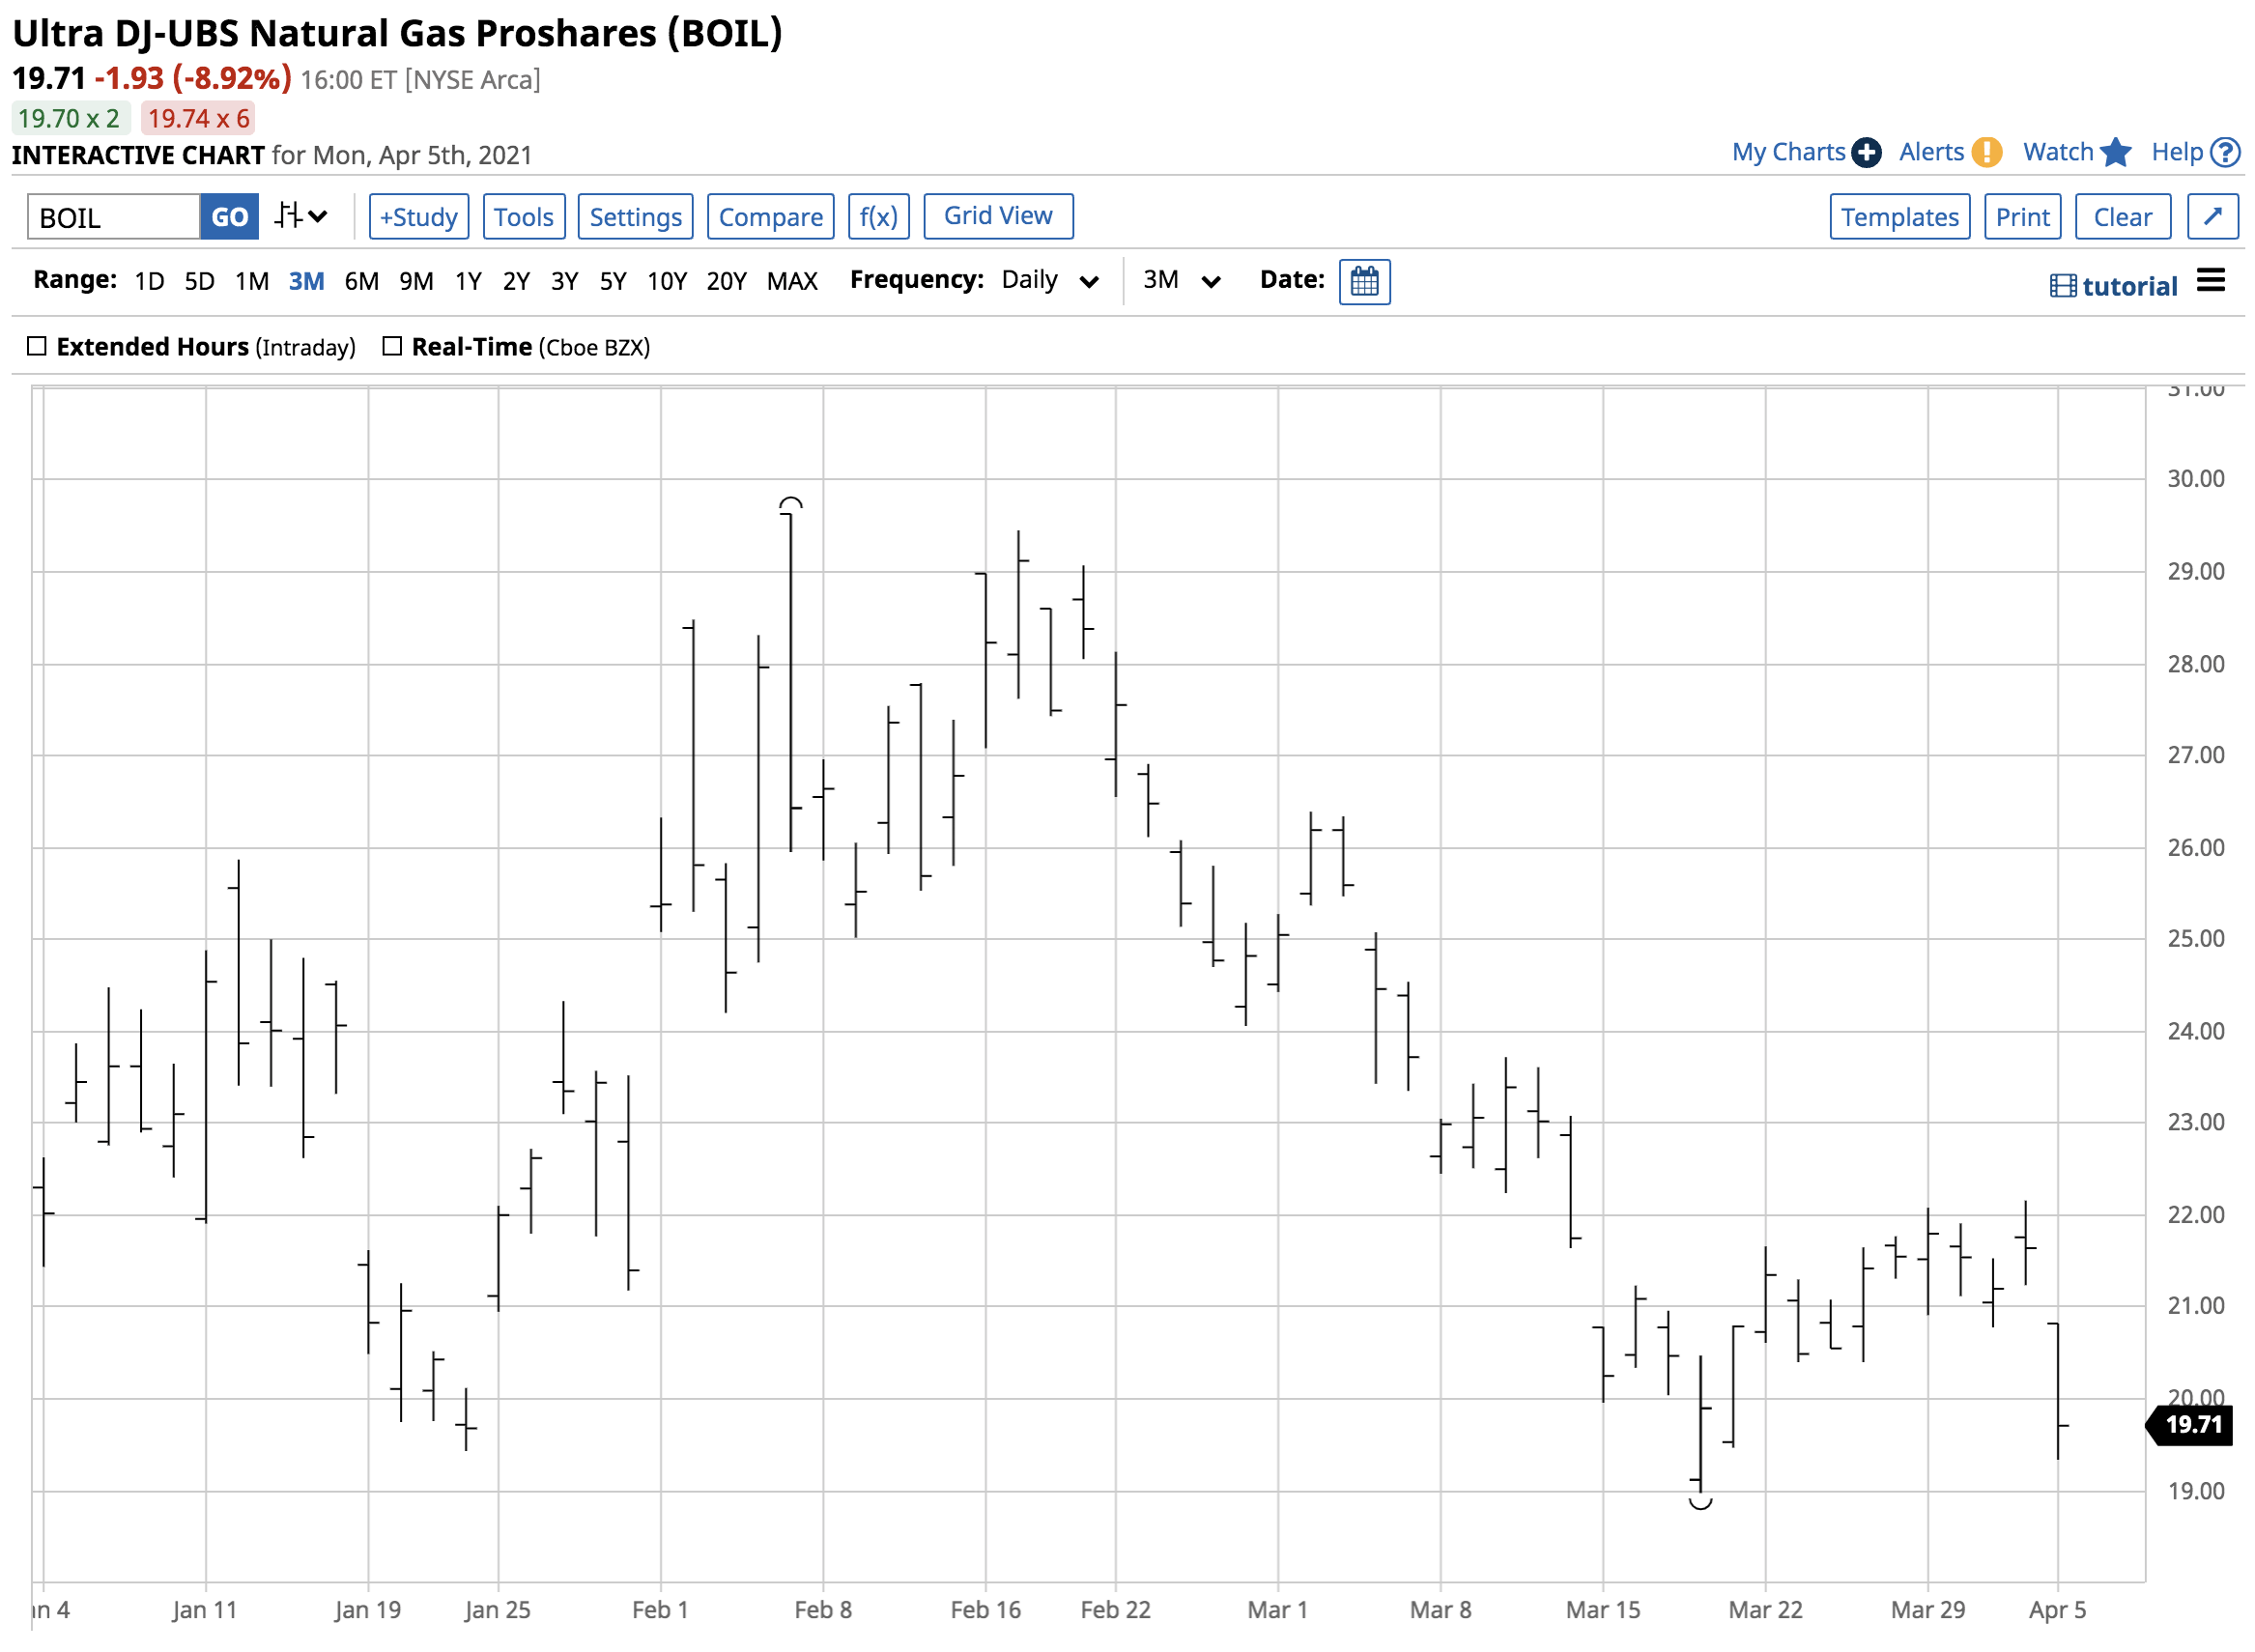Viewport: 2255px width, 1652px height.
Task: Click the high marker arc above Feb 5 bar
Action: click(790, 503)
